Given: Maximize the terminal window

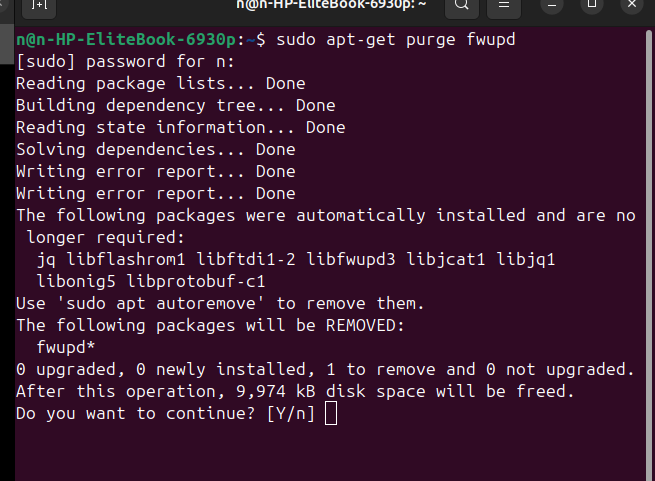Looking at the screenshot, I should point(592,5).
